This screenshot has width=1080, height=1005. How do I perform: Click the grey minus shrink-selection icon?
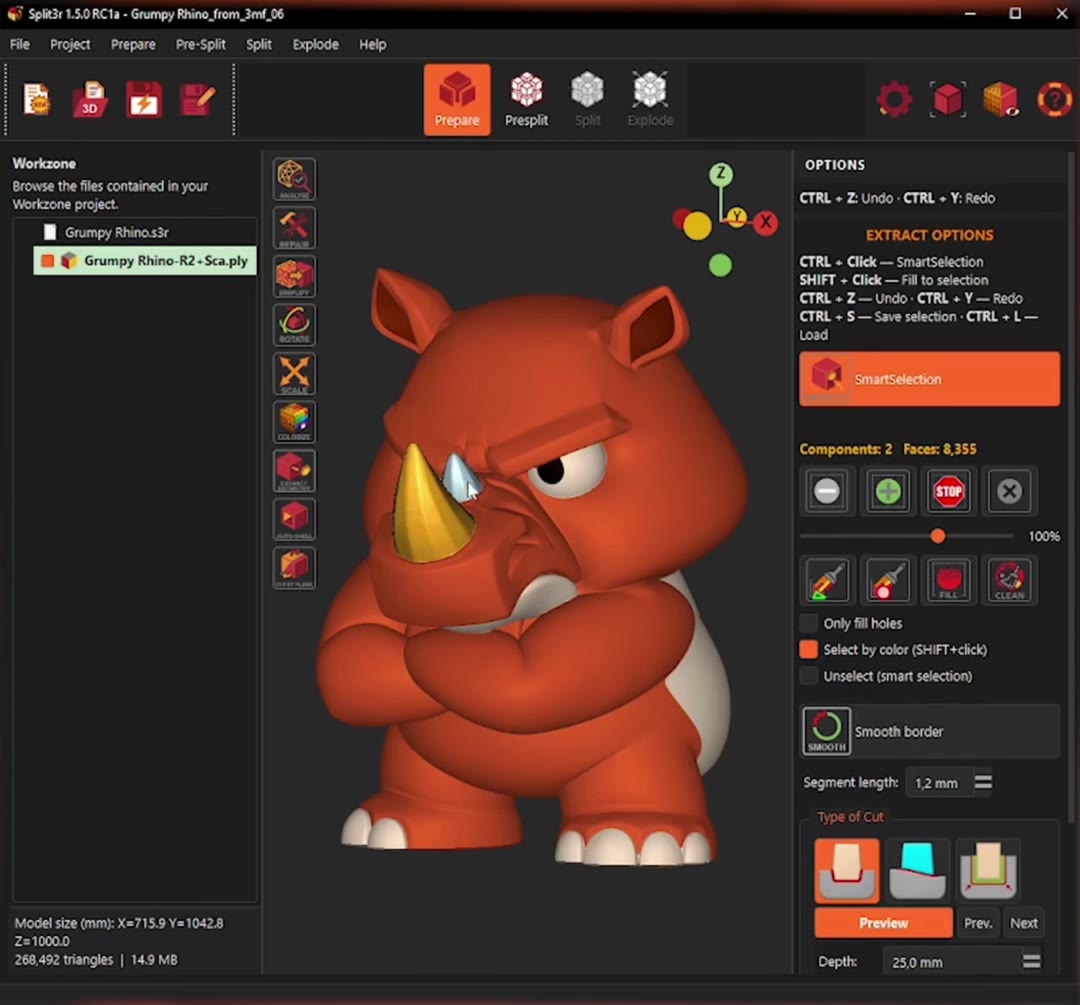pos(827,491)
